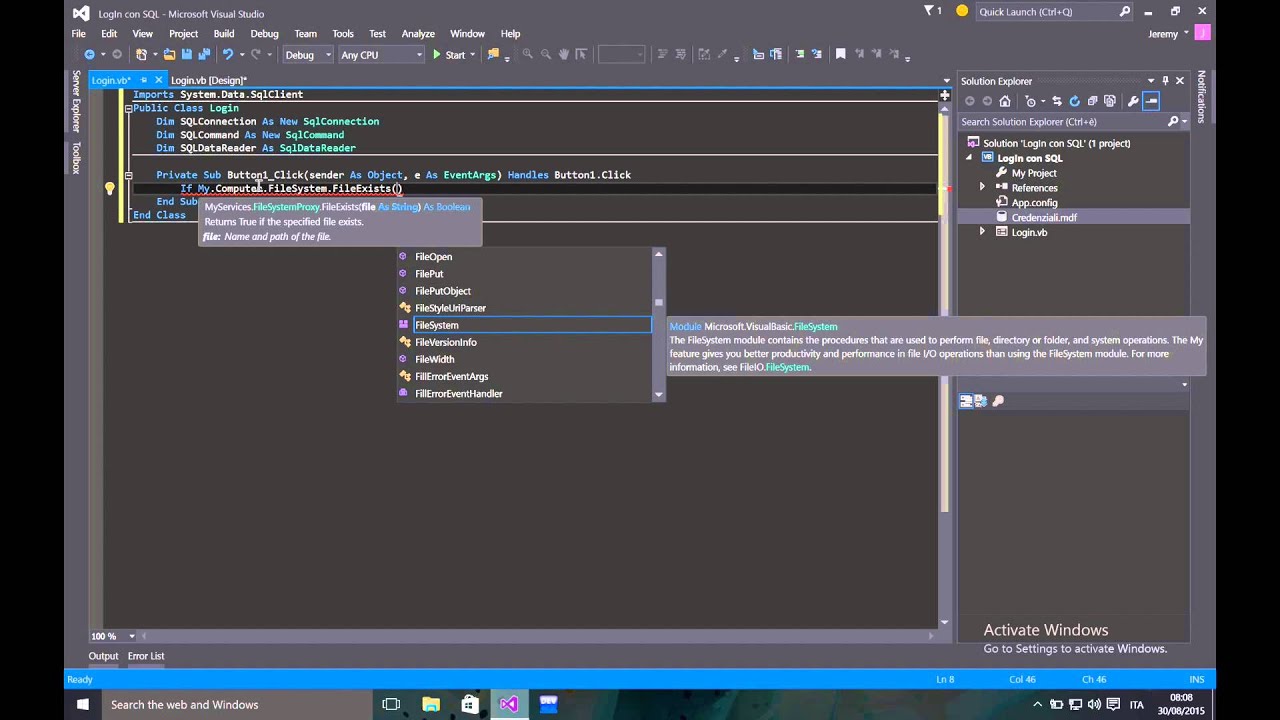
Task: Click the Show All Files icon
Action: click(x=1110, y=101)
